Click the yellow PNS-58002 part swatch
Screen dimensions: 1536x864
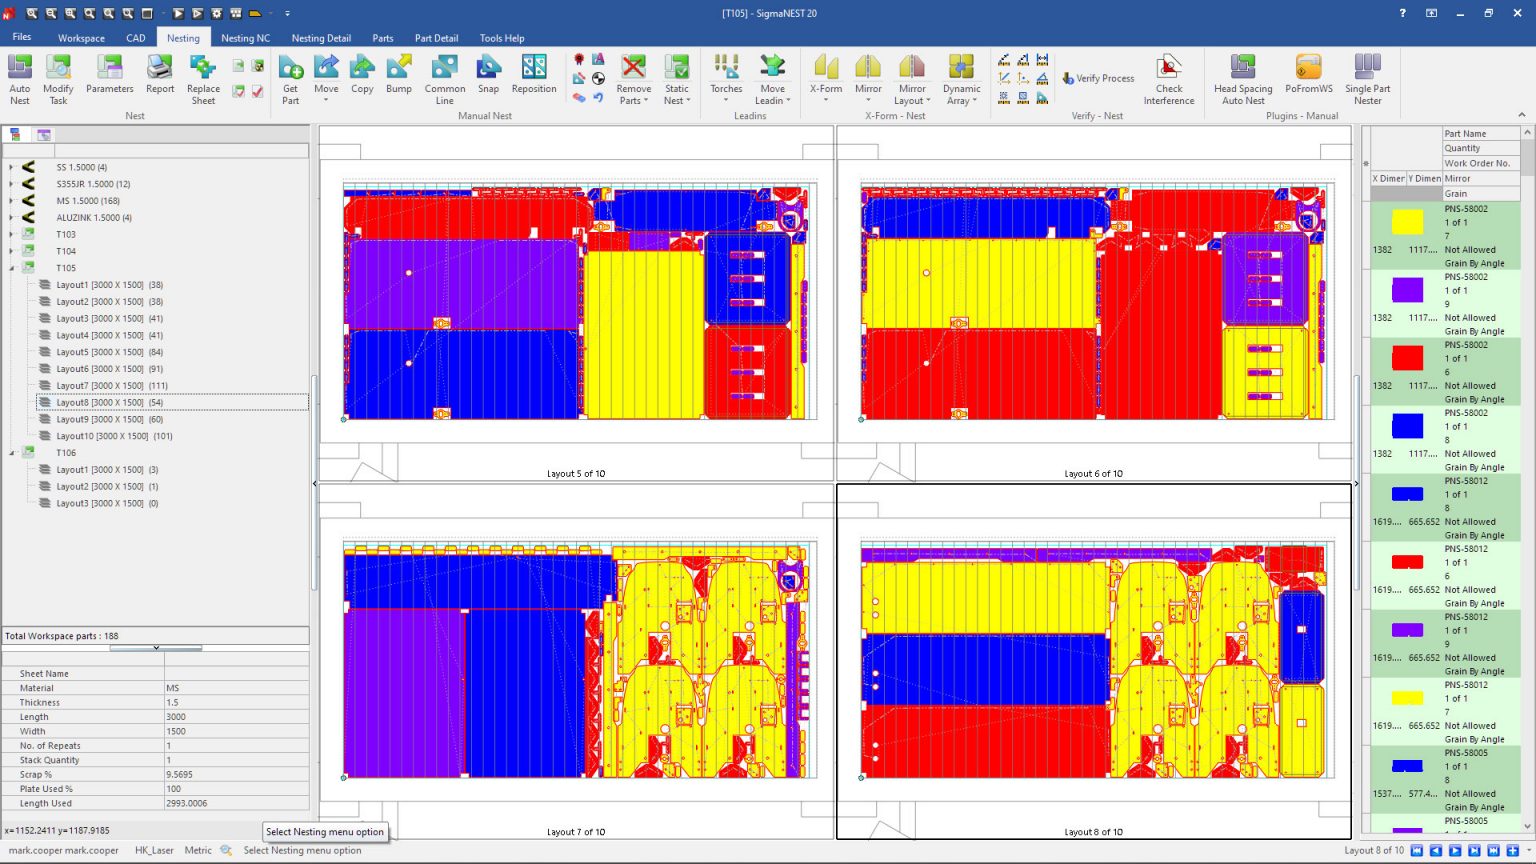point(1407,222)
